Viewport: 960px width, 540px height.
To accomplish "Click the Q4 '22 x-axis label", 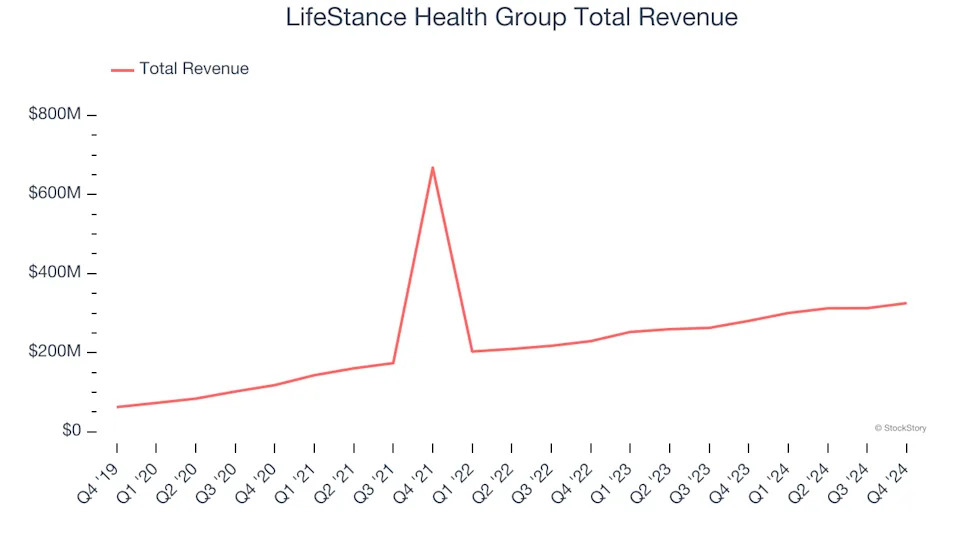I will coord(571,483).
